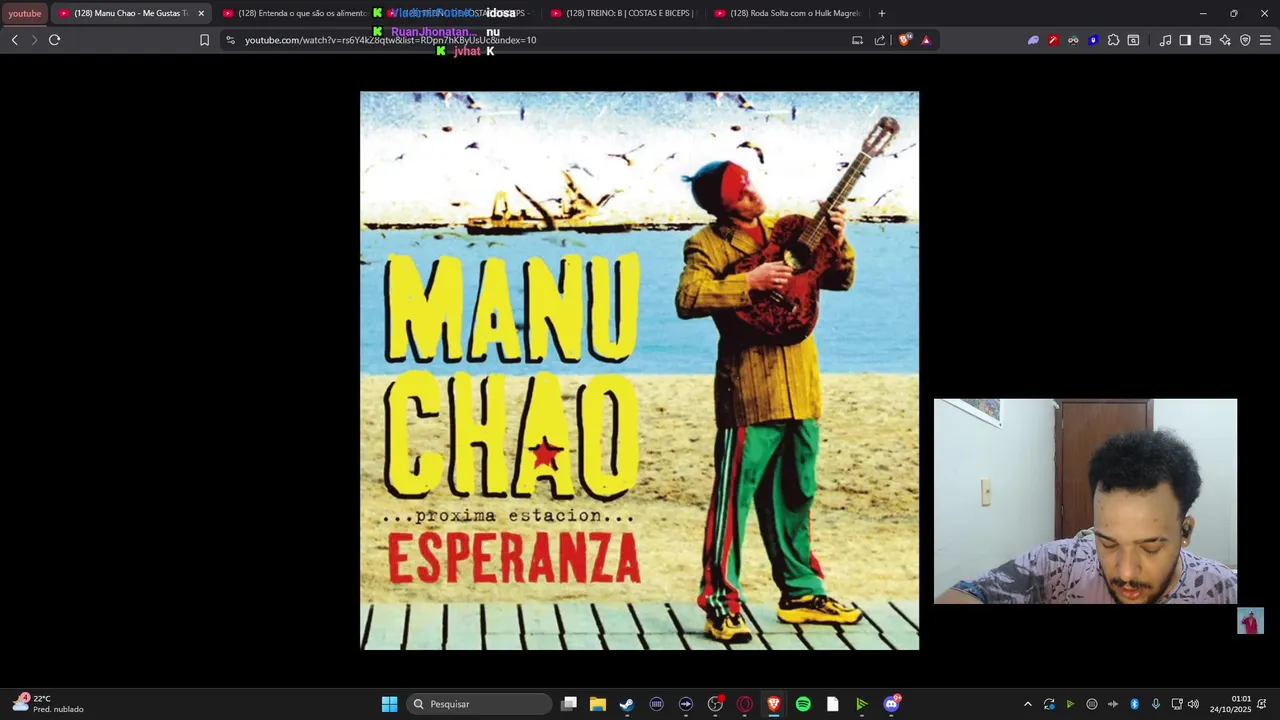Bookmark this page with the bookmark icon
The width and height of the screenshot is (1280, 720).
[x=204, y=40]
